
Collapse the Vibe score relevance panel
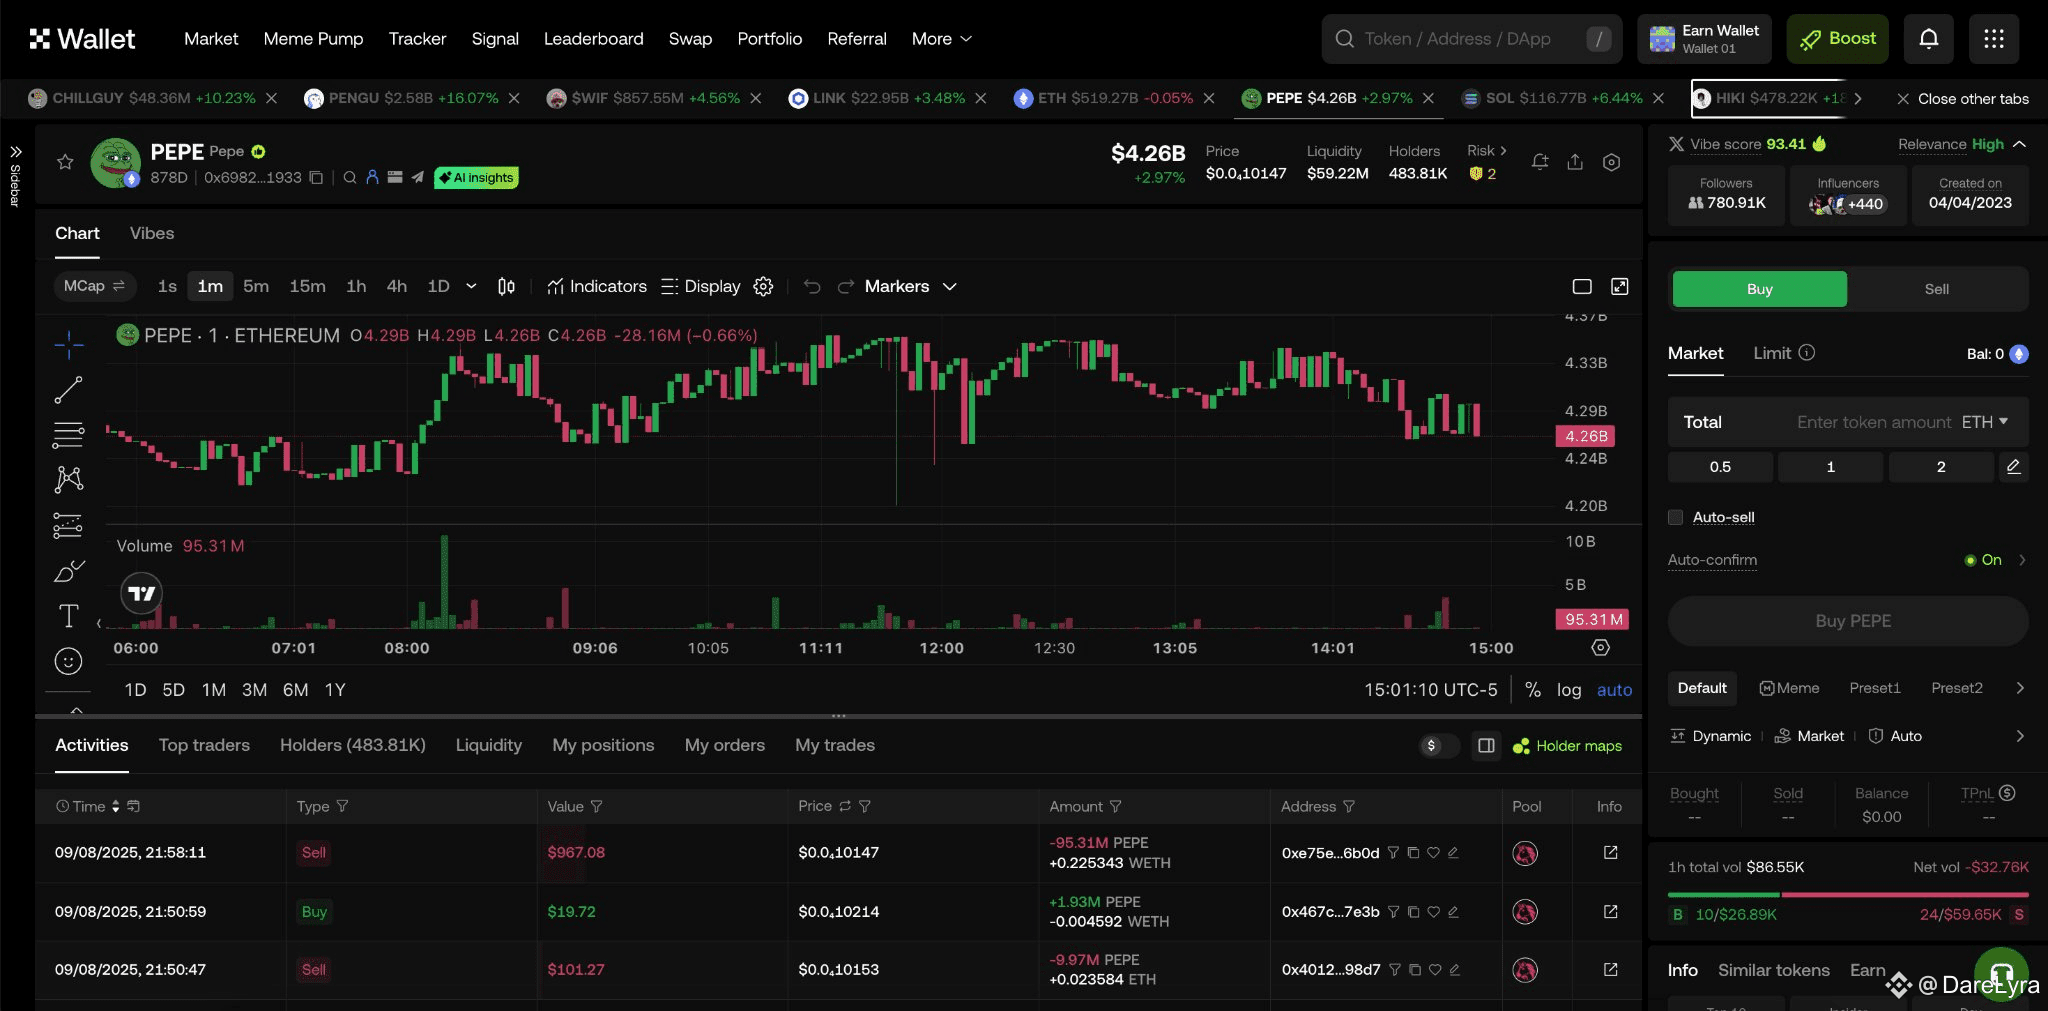pos(2020,144)
